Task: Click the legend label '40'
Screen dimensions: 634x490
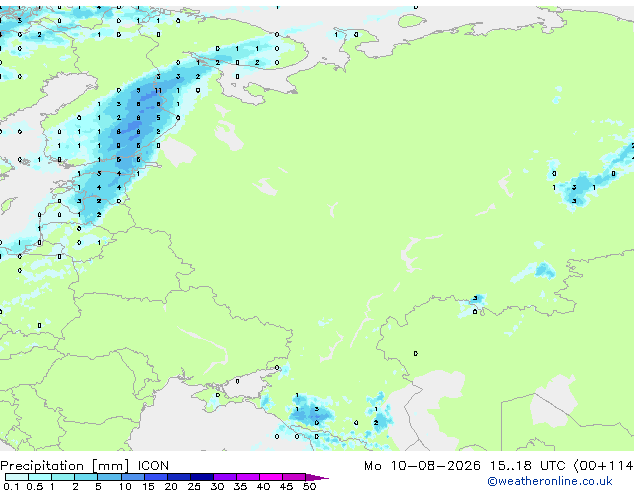Action: point(263,486)
